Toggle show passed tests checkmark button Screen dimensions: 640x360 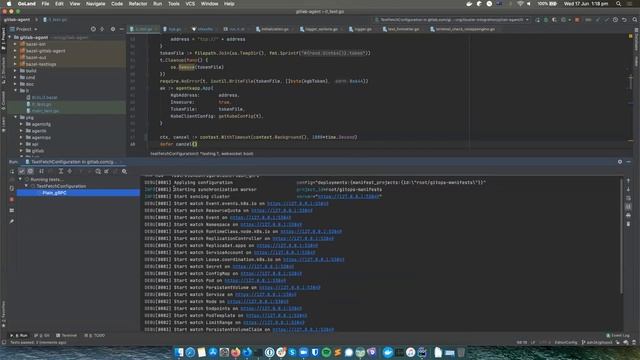pyautogui.click(x=22, y=171)
